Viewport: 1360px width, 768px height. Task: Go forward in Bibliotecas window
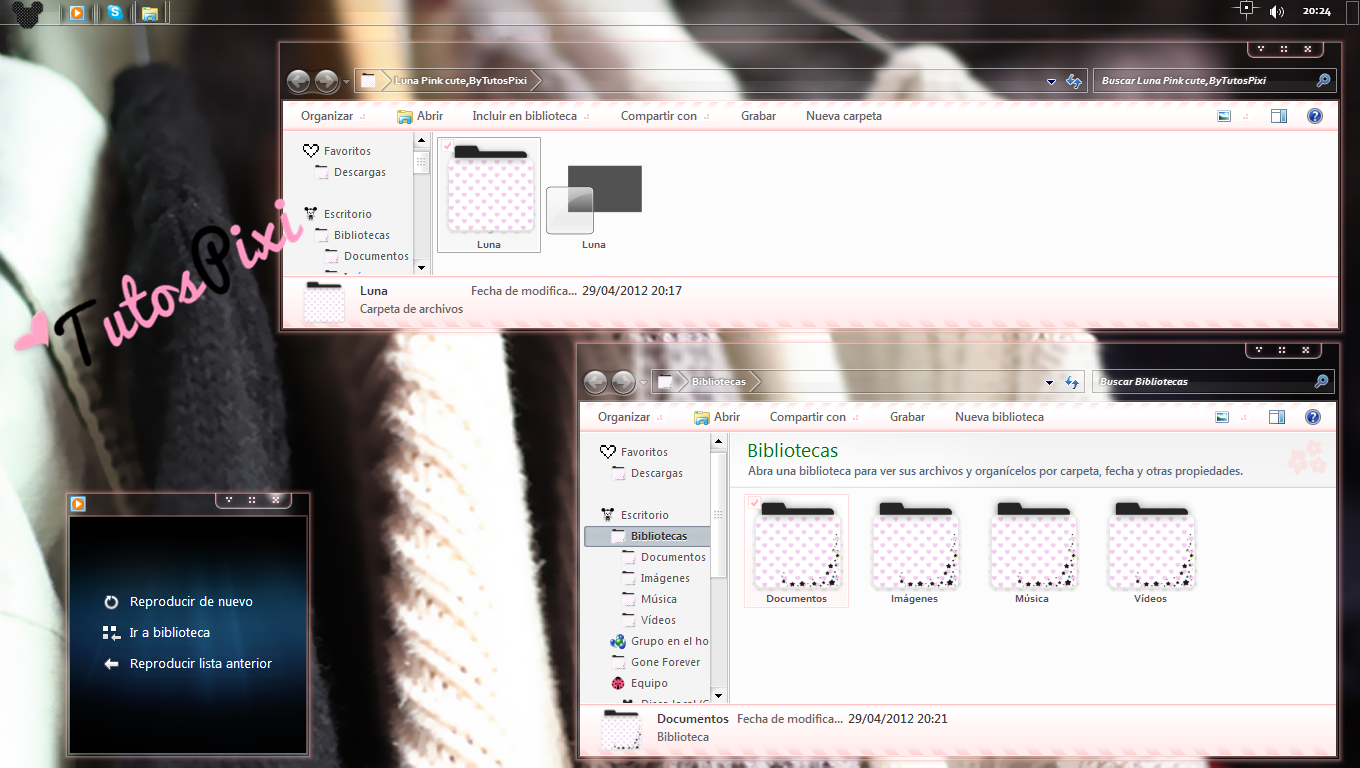[623, 382]
